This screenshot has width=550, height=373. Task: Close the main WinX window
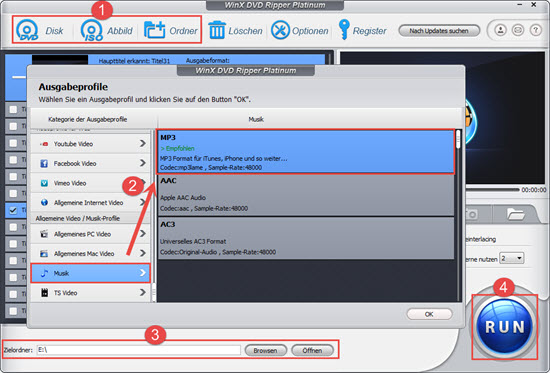534,5
